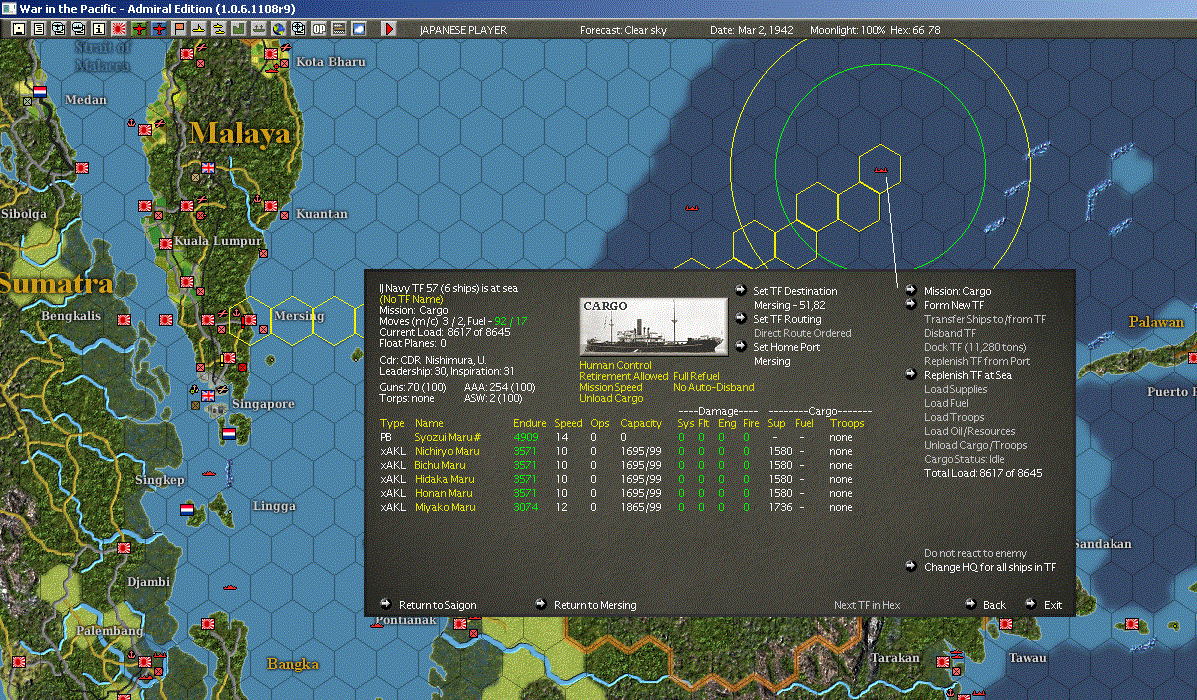Click Set Home Port

point(786,347)
